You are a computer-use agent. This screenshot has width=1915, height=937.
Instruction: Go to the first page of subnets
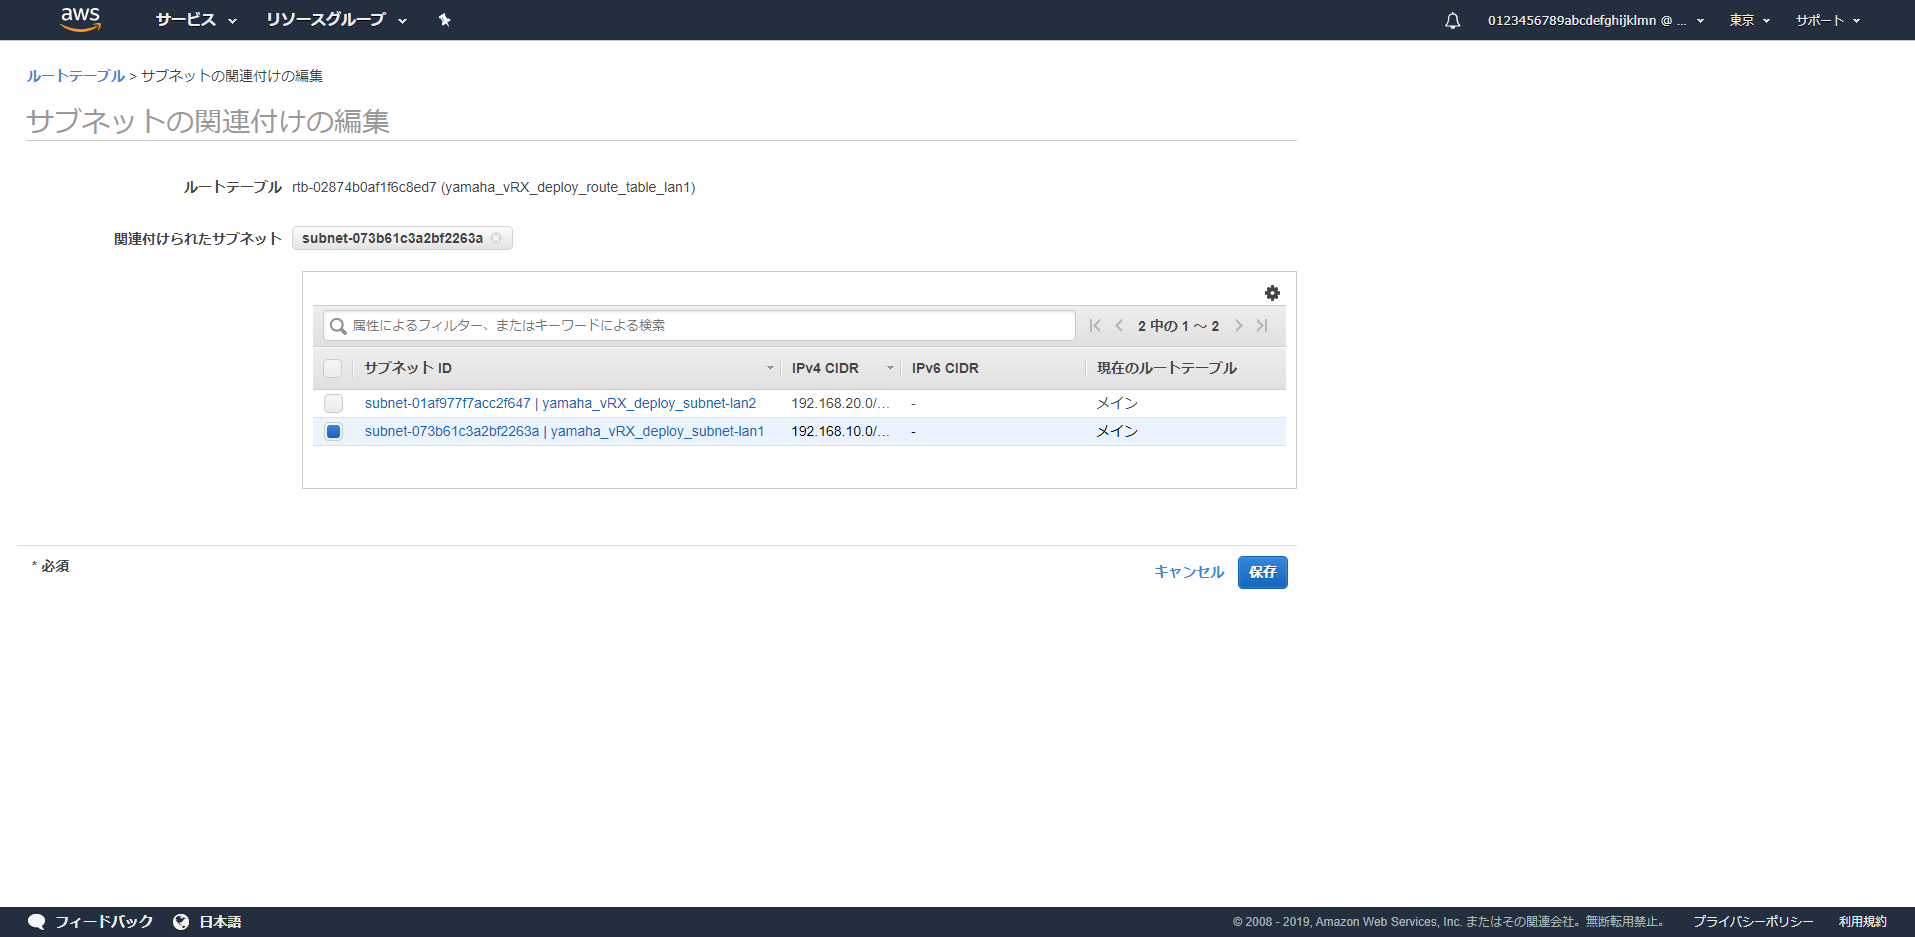pos(1095,326)
